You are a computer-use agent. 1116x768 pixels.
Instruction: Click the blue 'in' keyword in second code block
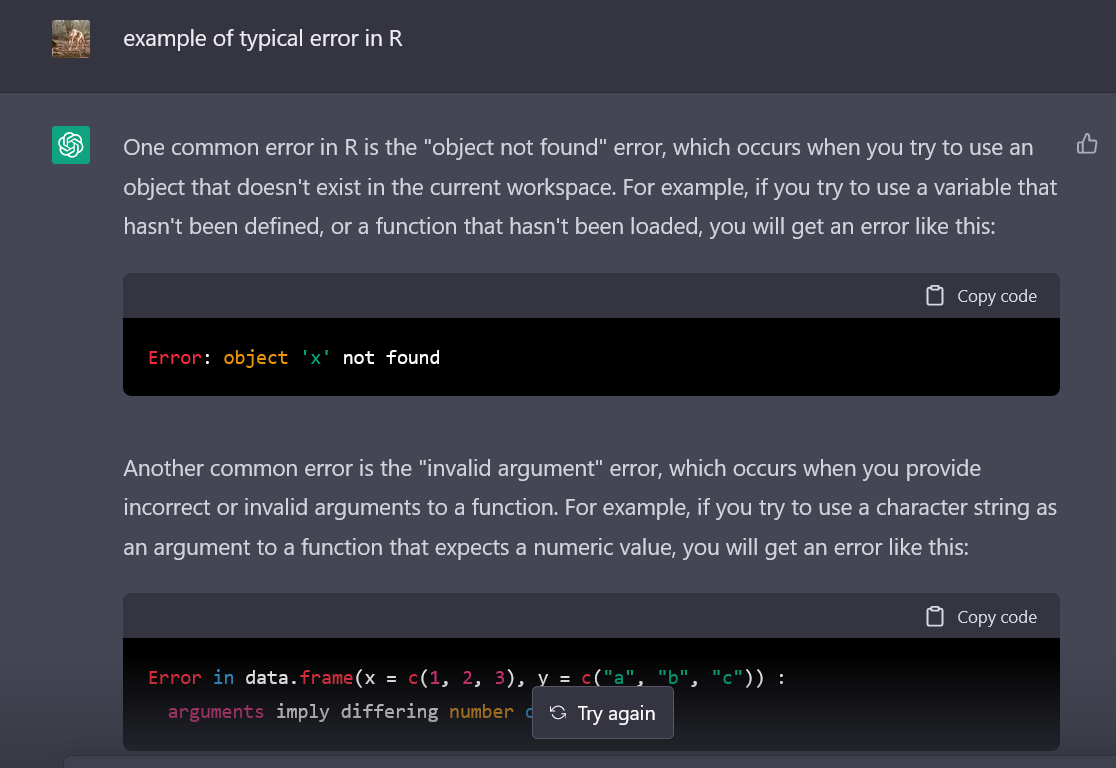tap(223, 678)
